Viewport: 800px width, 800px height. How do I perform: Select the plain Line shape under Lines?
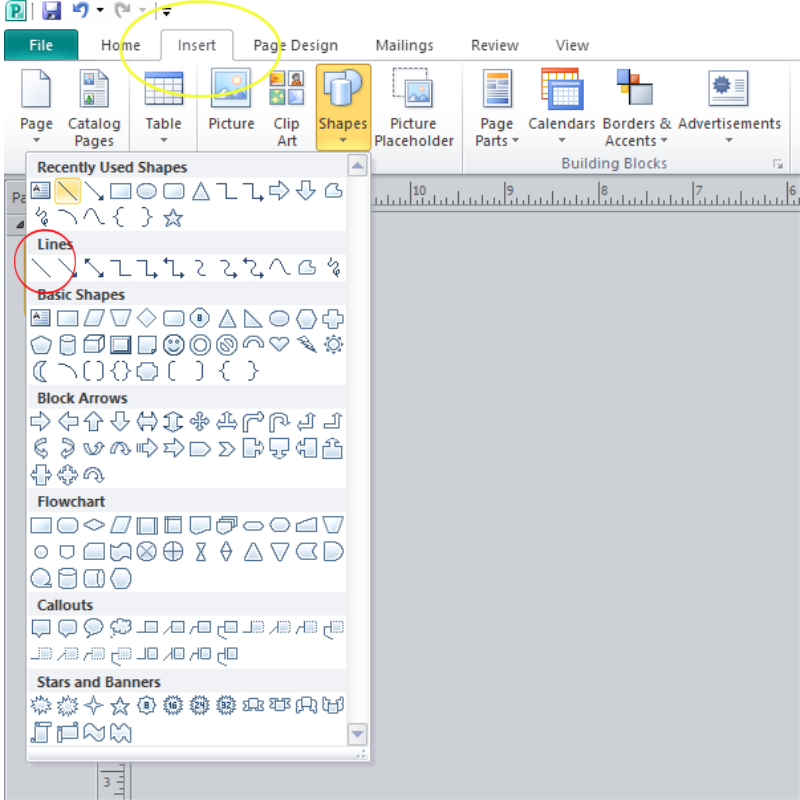(41, 268)
